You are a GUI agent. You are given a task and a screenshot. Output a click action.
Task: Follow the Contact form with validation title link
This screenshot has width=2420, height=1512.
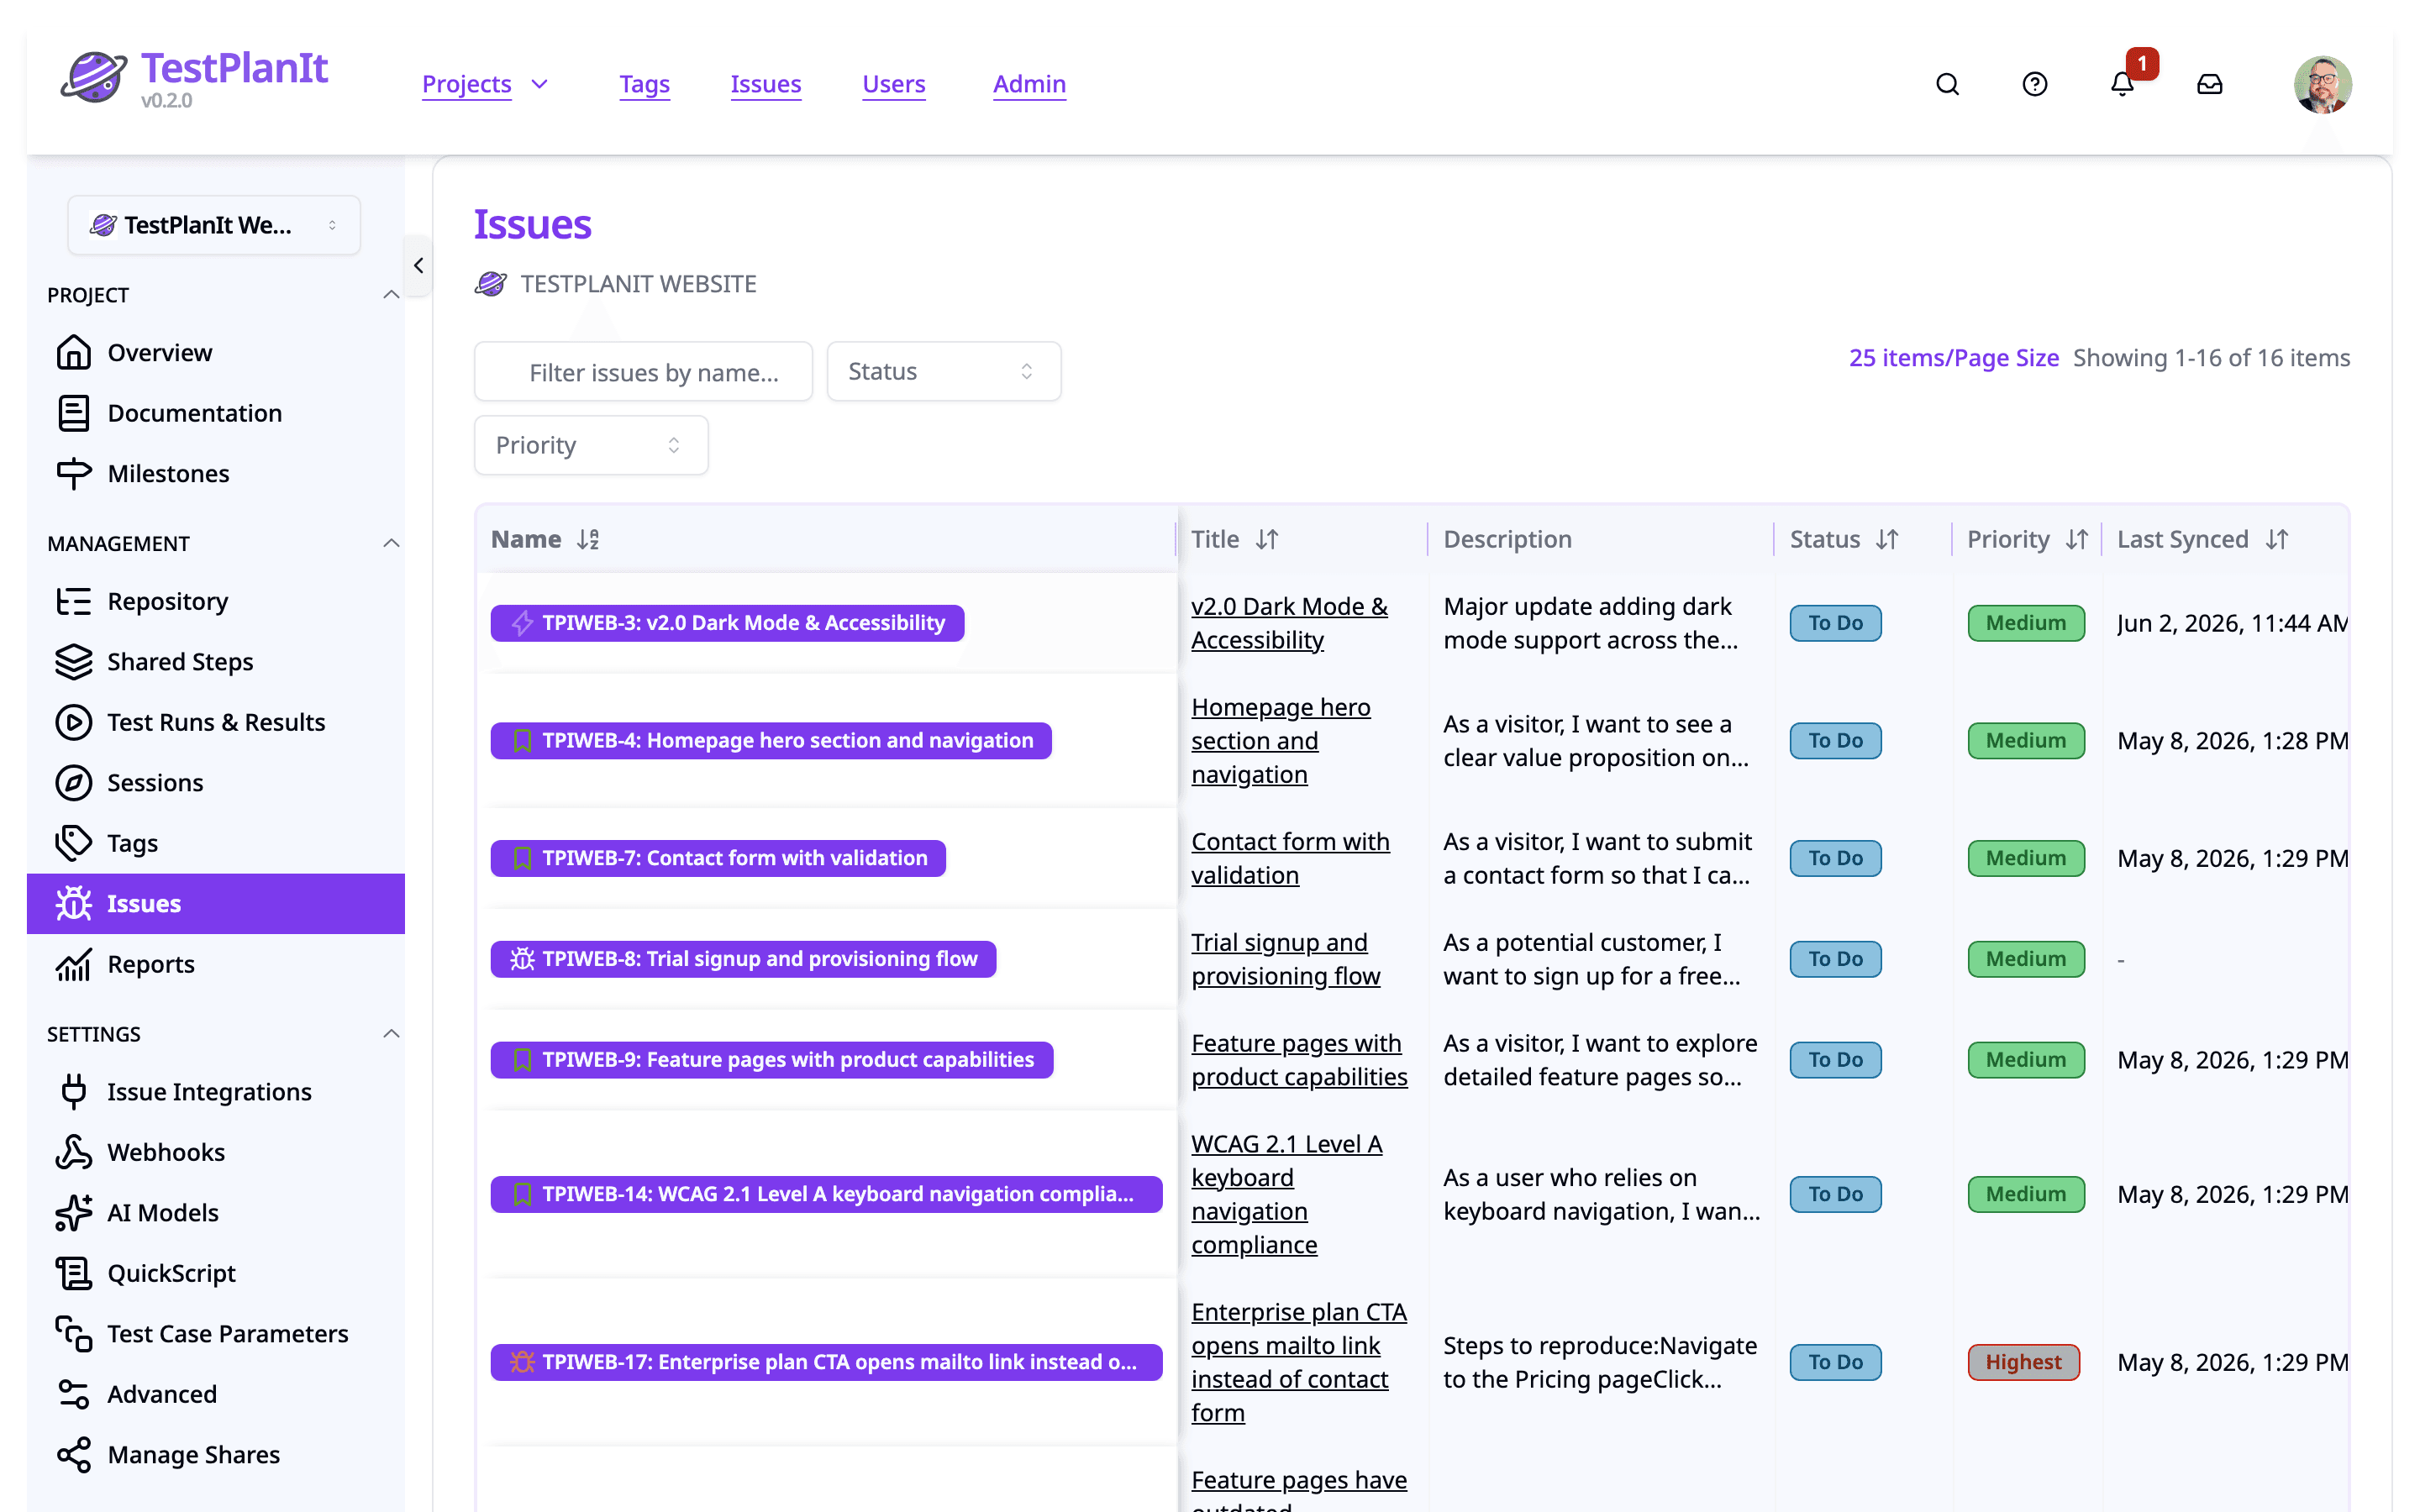click(1290, 858)
